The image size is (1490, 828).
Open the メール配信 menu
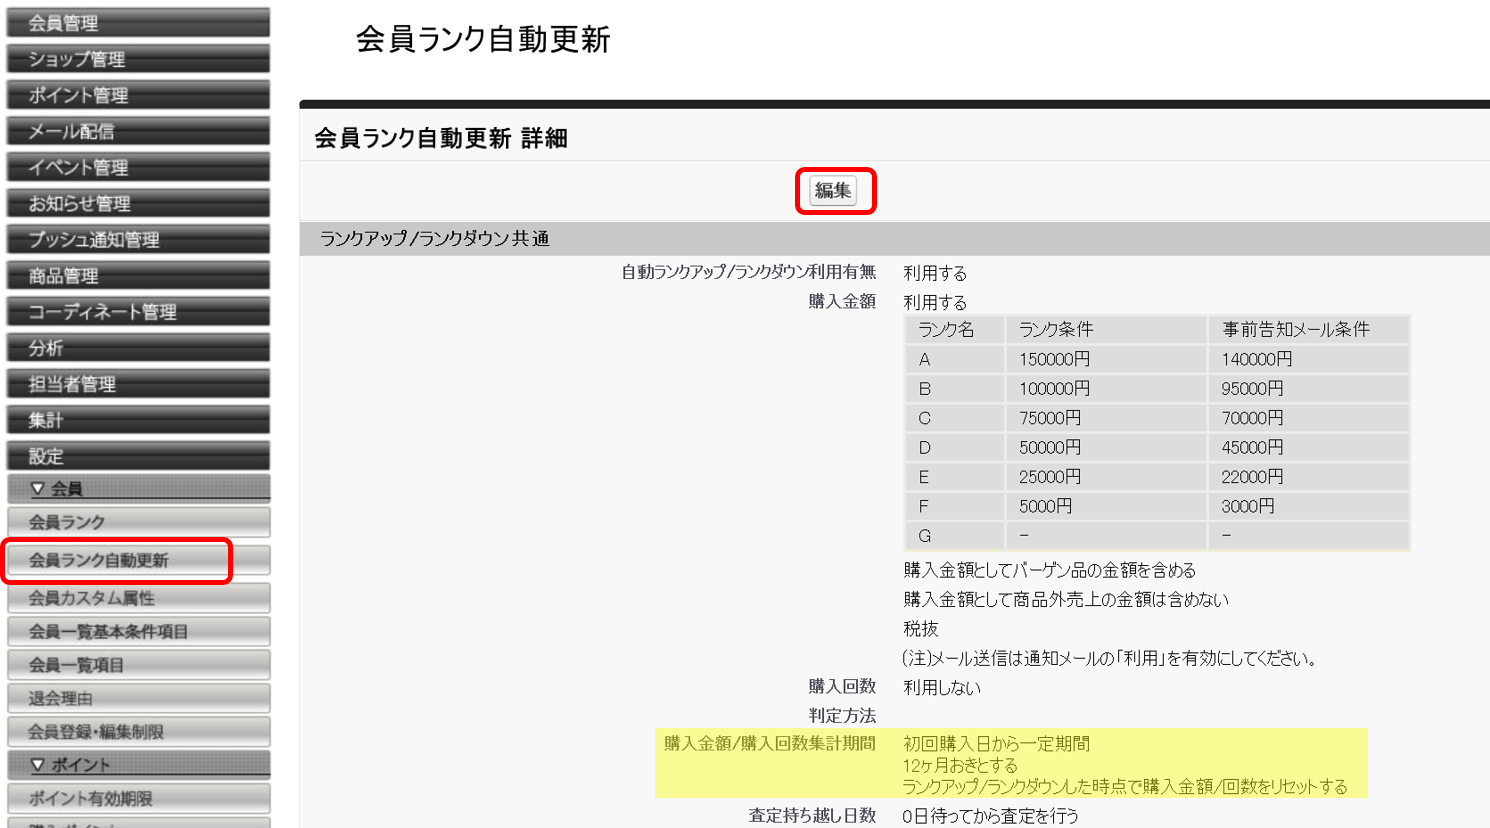(138, 130)
